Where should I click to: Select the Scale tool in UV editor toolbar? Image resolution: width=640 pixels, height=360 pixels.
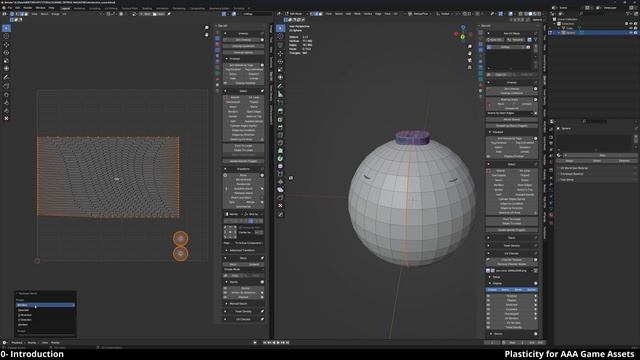click(x=6, y=61)
